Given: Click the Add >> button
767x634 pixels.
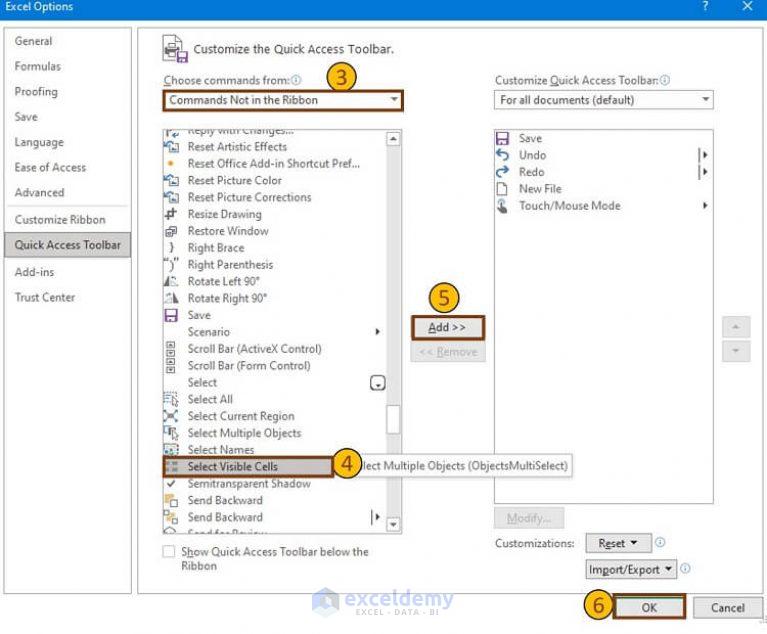Looking at the screenshot, I should (448, 328).
